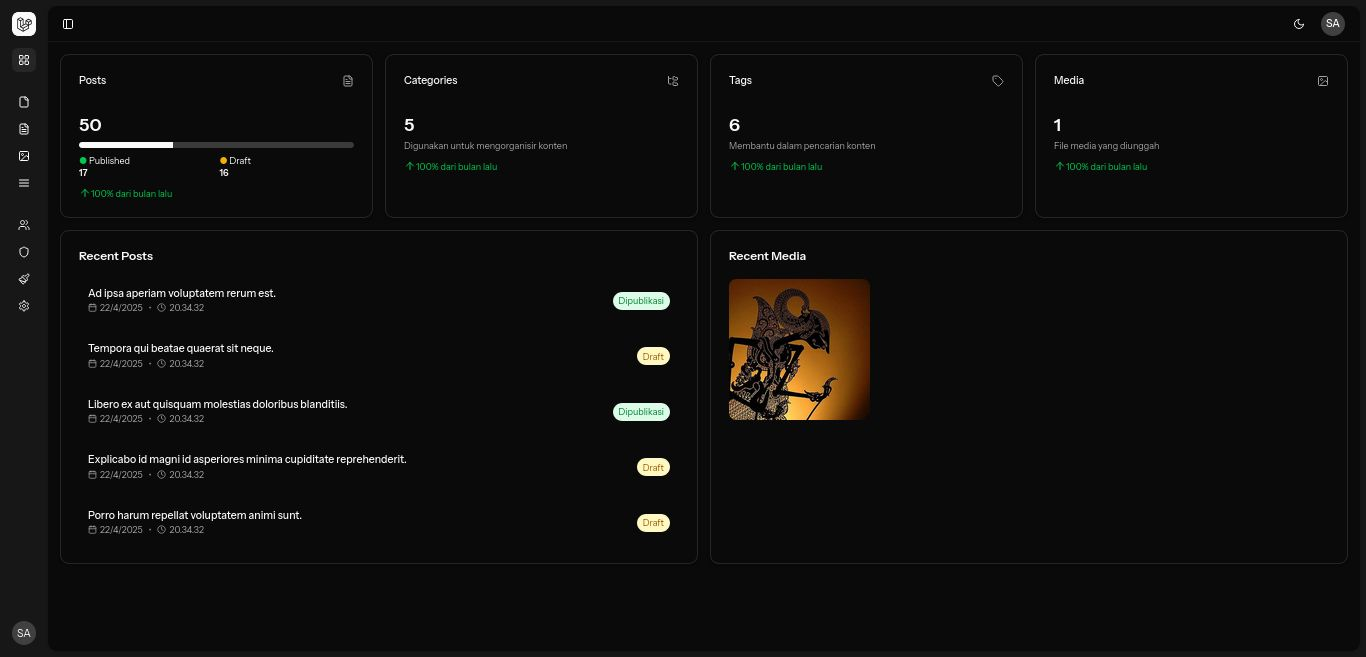
Task: Open the Categories list icon in sidebar
Action: (24, 183)
